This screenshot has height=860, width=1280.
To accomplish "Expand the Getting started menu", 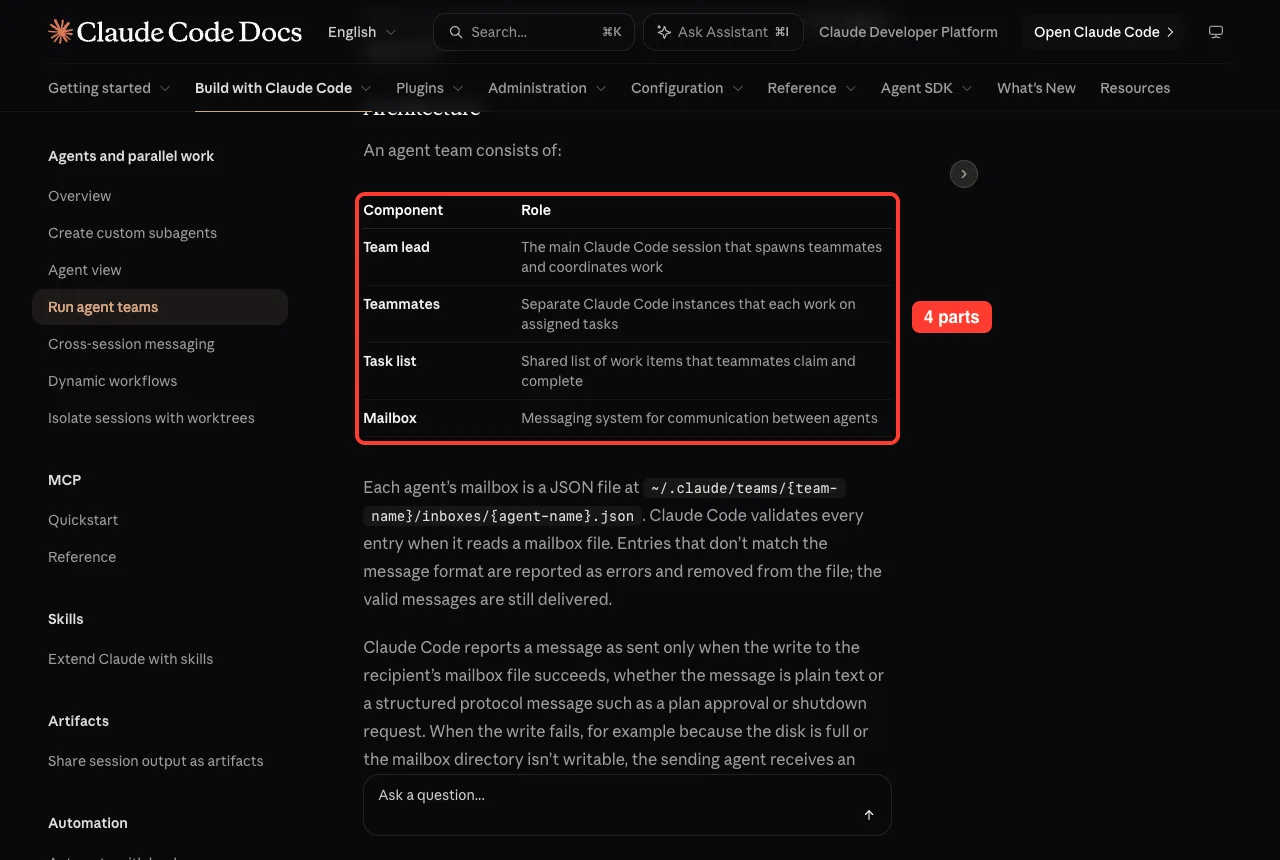I will pos(109,88).
